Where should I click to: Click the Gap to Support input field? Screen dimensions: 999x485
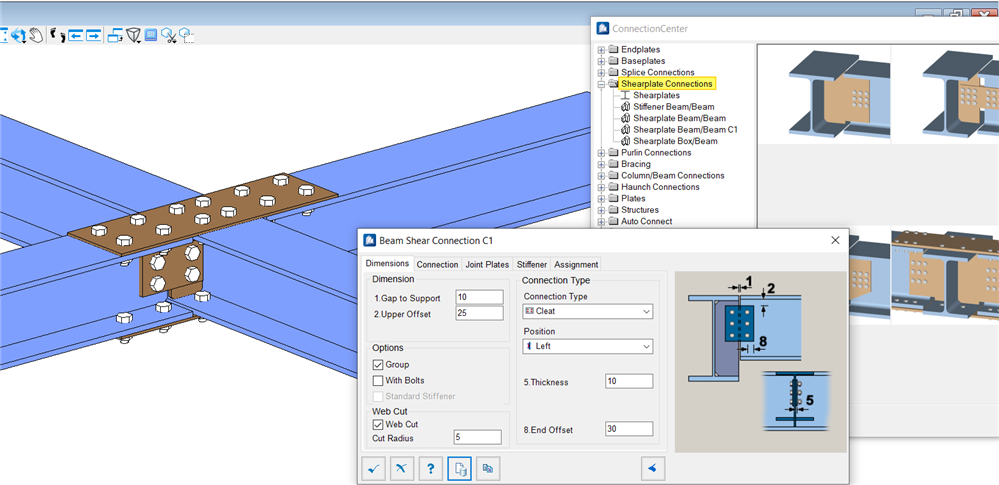pyautogui.click(x=478, y=297)
